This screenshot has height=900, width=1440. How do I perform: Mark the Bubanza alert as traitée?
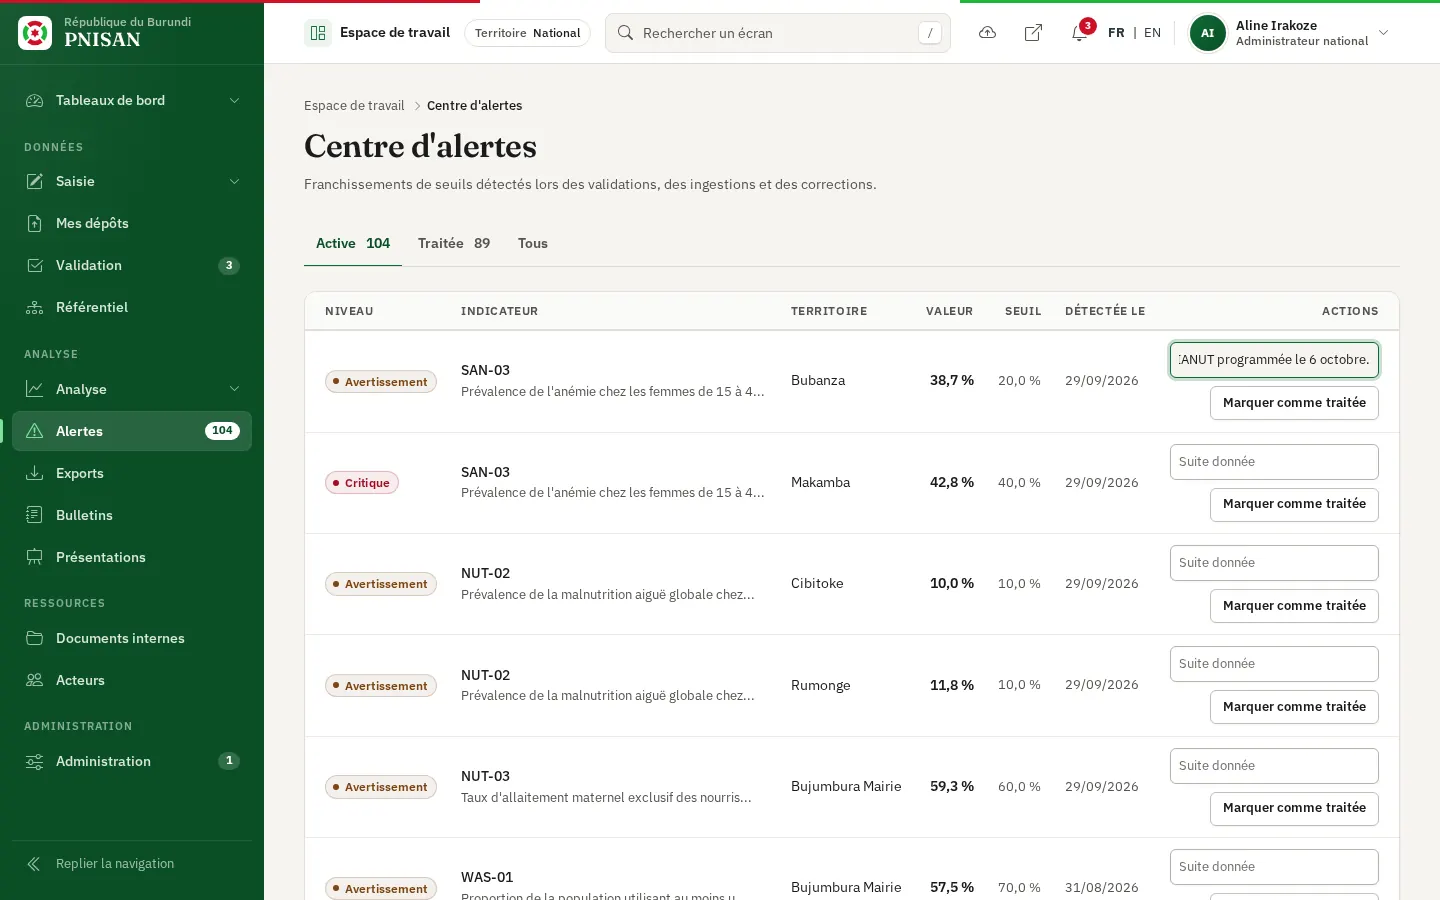point(1294,403)
